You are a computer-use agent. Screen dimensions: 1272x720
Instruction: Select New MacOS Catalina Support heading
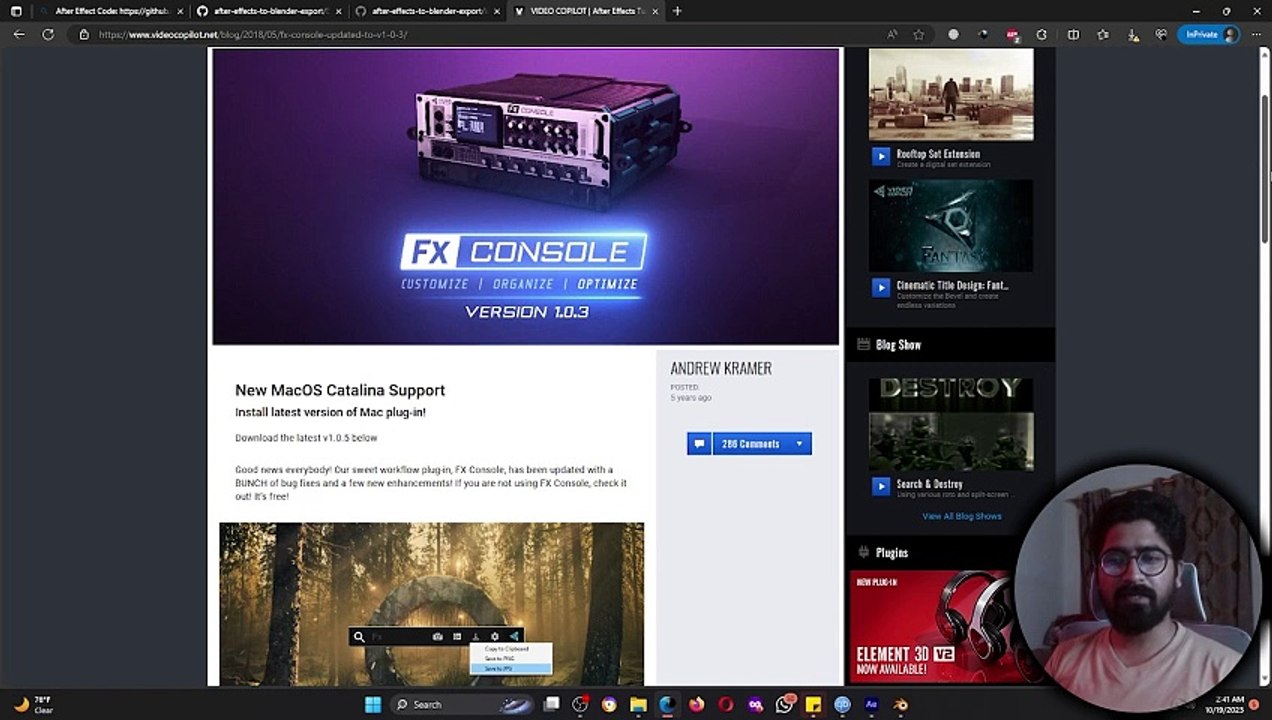[x=340, y=390]
